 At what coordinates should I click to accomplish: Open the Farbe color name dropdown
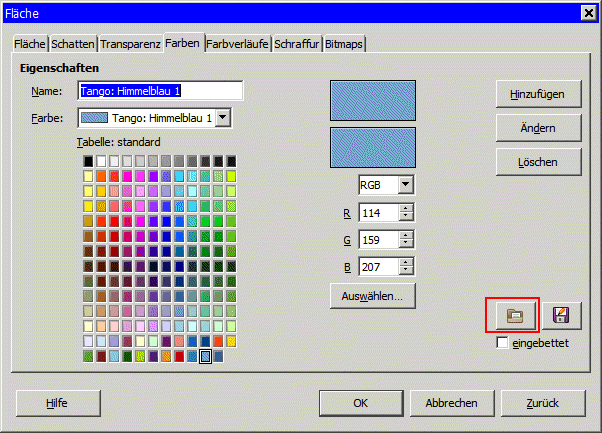[223, 118]
